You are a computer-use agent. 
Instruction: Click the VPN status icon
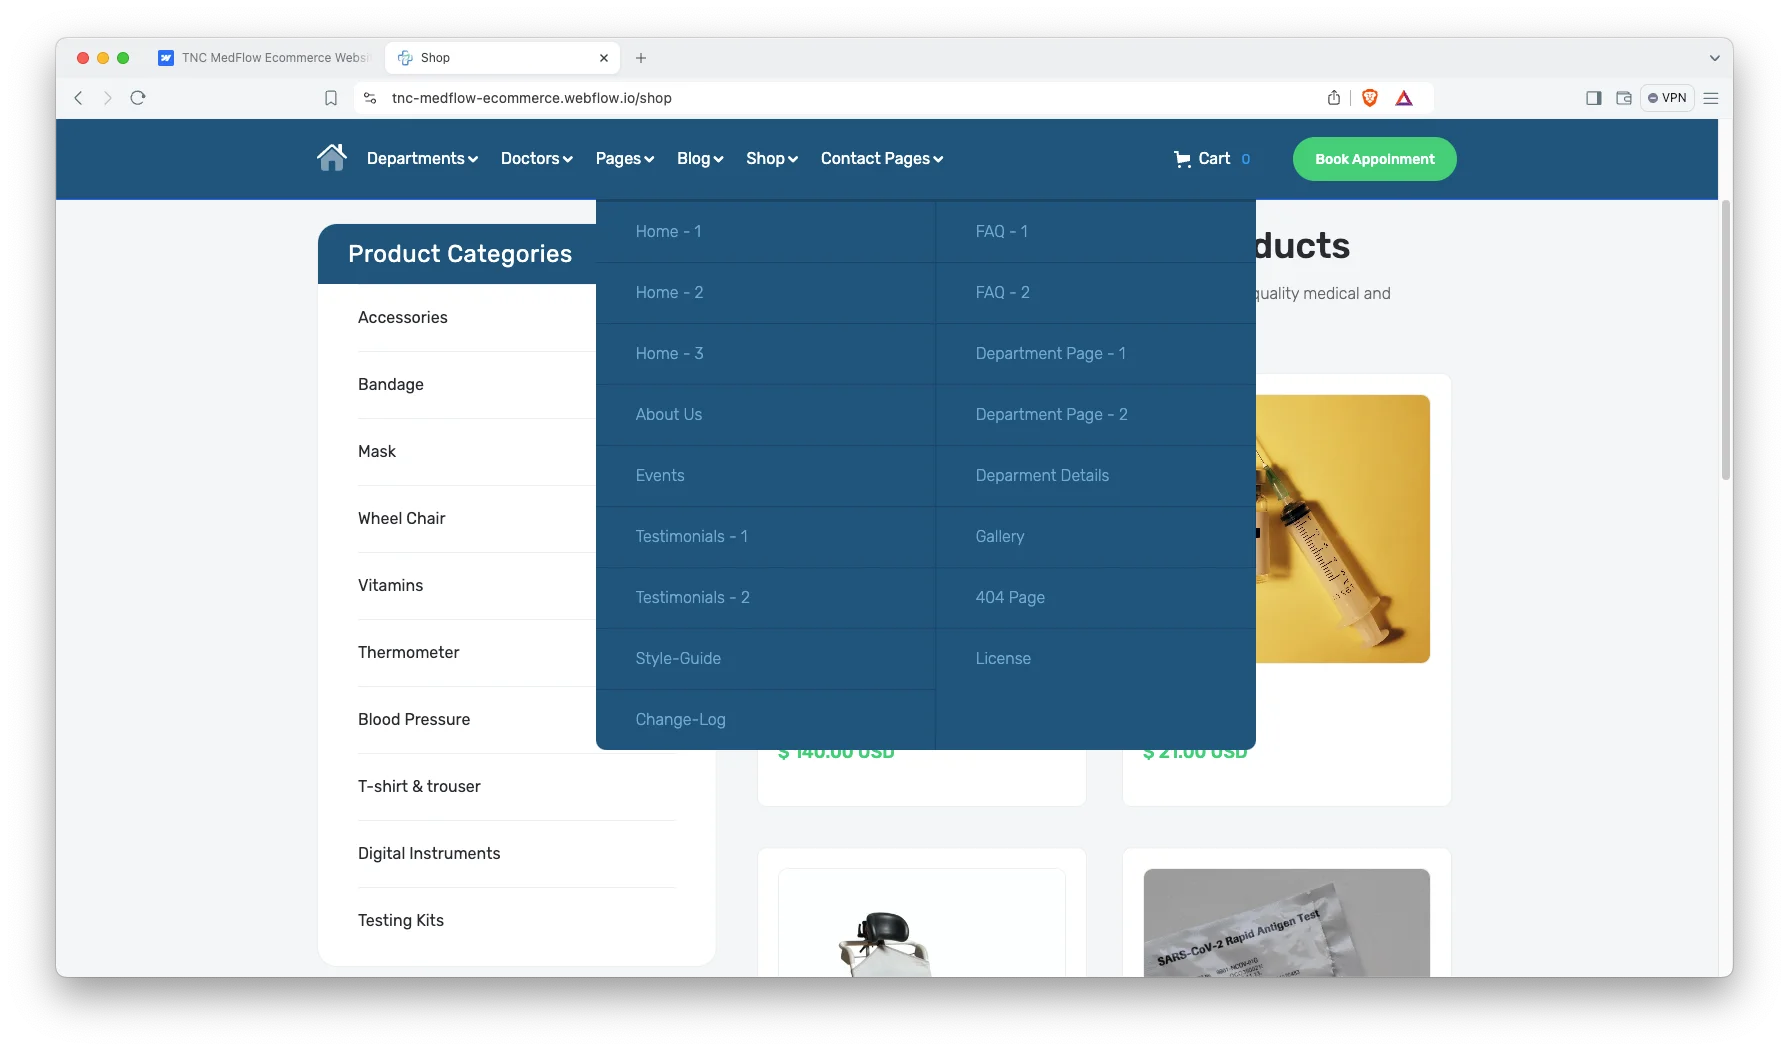[x=1667, y=98]
